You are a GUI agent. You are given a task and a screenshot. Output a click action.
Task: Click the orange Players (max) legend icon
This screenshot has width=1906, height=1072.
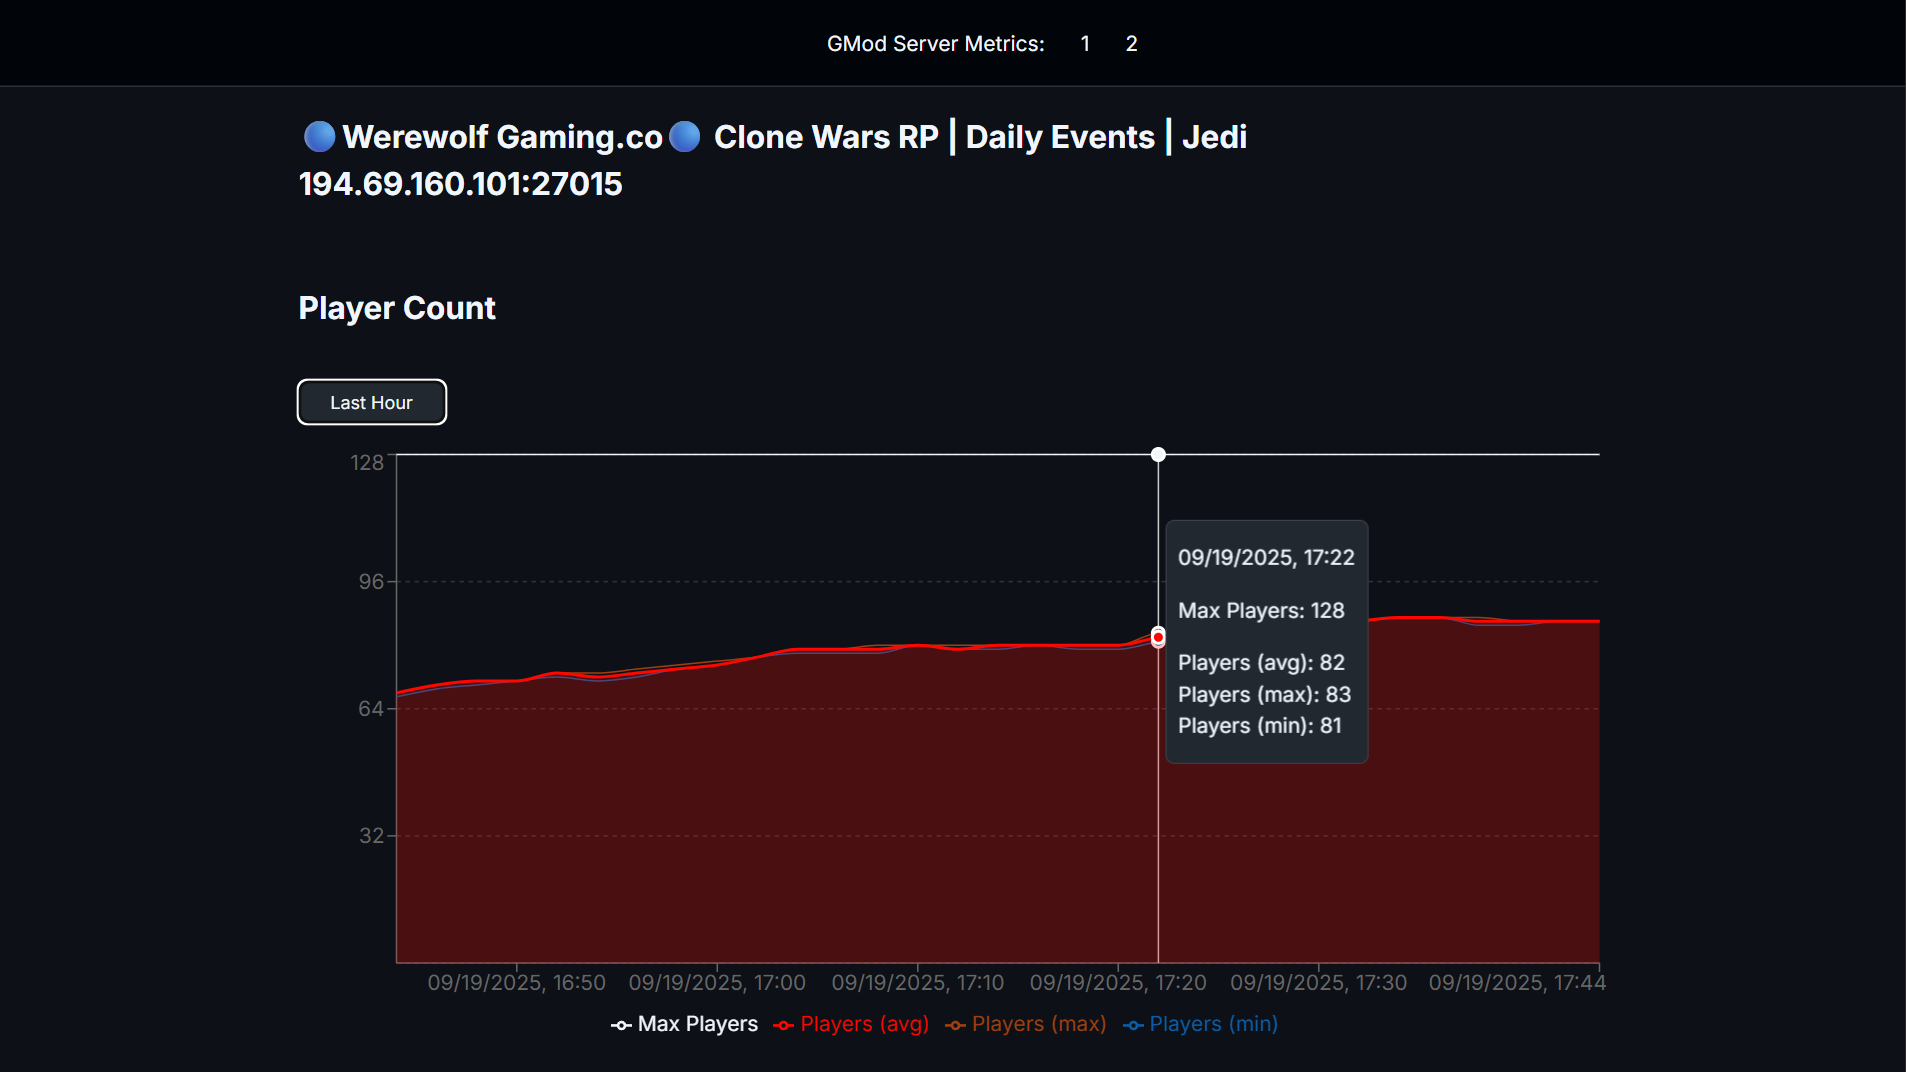(955, 1024)
